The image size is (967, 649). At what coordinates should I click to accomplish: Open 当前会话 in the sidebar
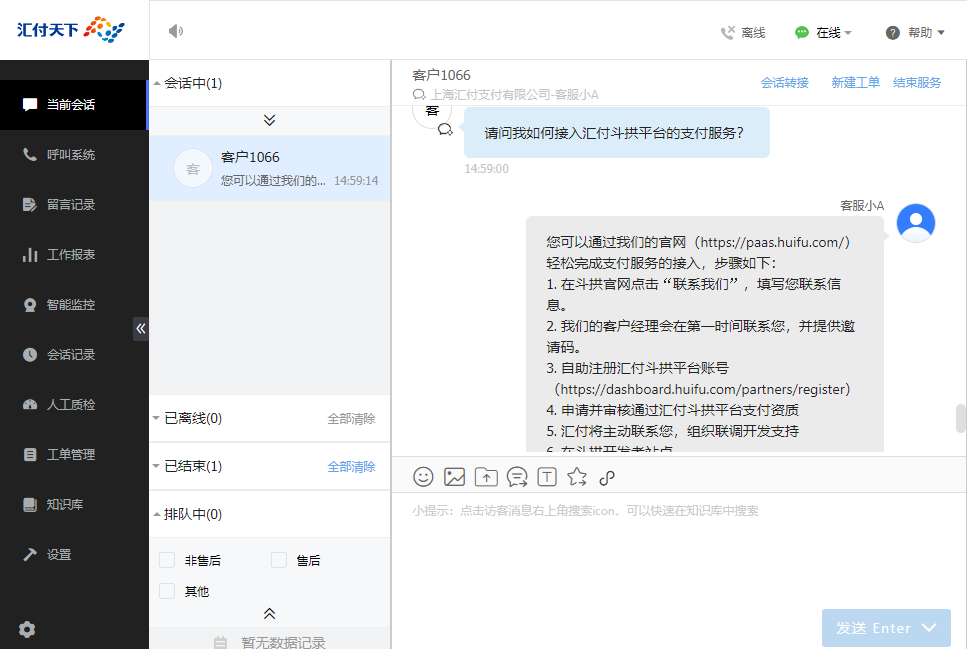(74, 104)
